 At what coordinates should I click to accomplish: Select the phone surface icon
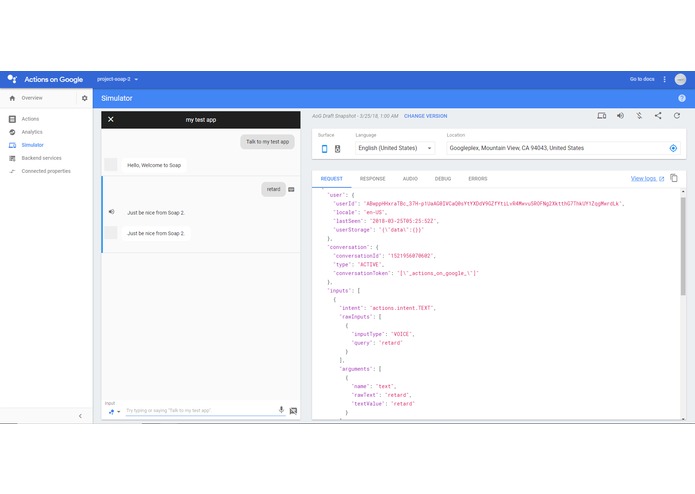[324, 149]
